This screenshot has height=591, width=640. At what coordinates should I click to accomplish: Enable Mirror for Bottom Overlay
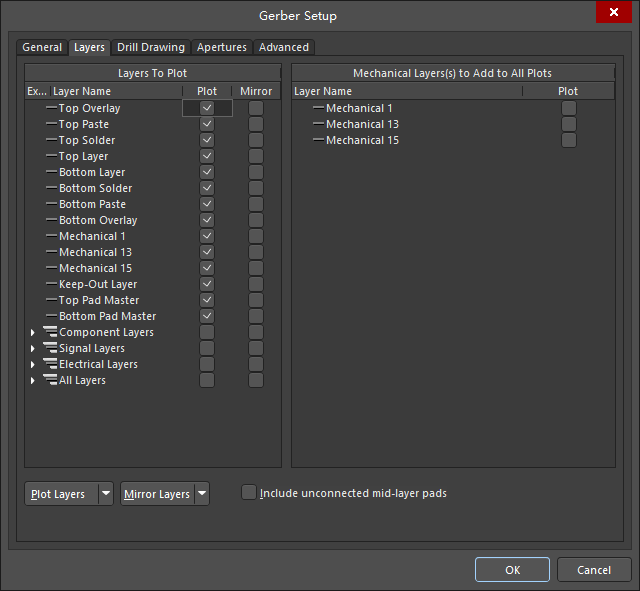tap(256, 220)
